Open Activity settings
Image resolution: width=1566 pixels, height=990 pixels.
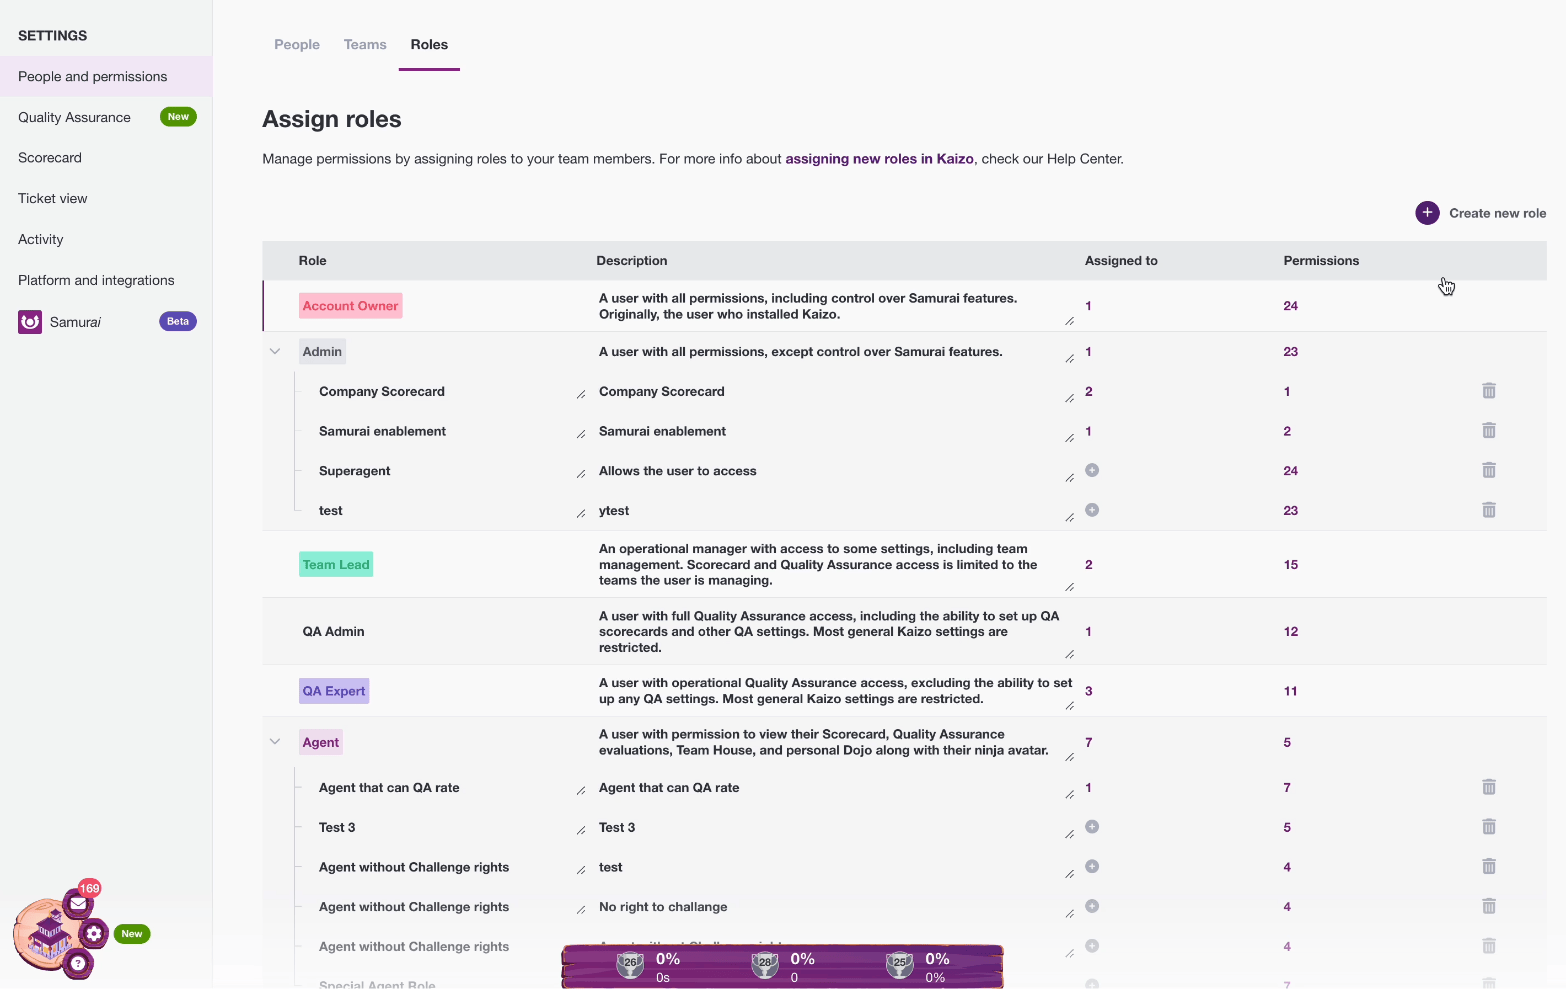[106, 240]
